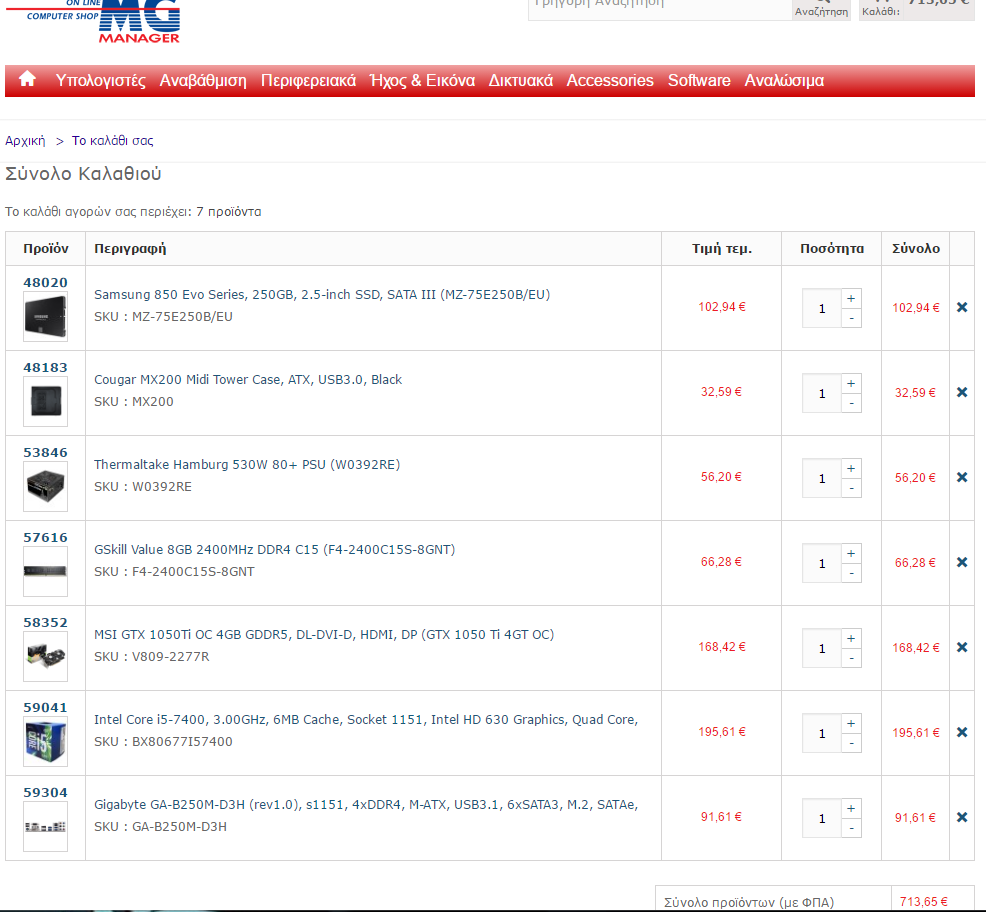Screen dimensions: 986x912
Task: Open MSI GTX 1050Ti thumbnail
Action: click(x=45, y=656)
